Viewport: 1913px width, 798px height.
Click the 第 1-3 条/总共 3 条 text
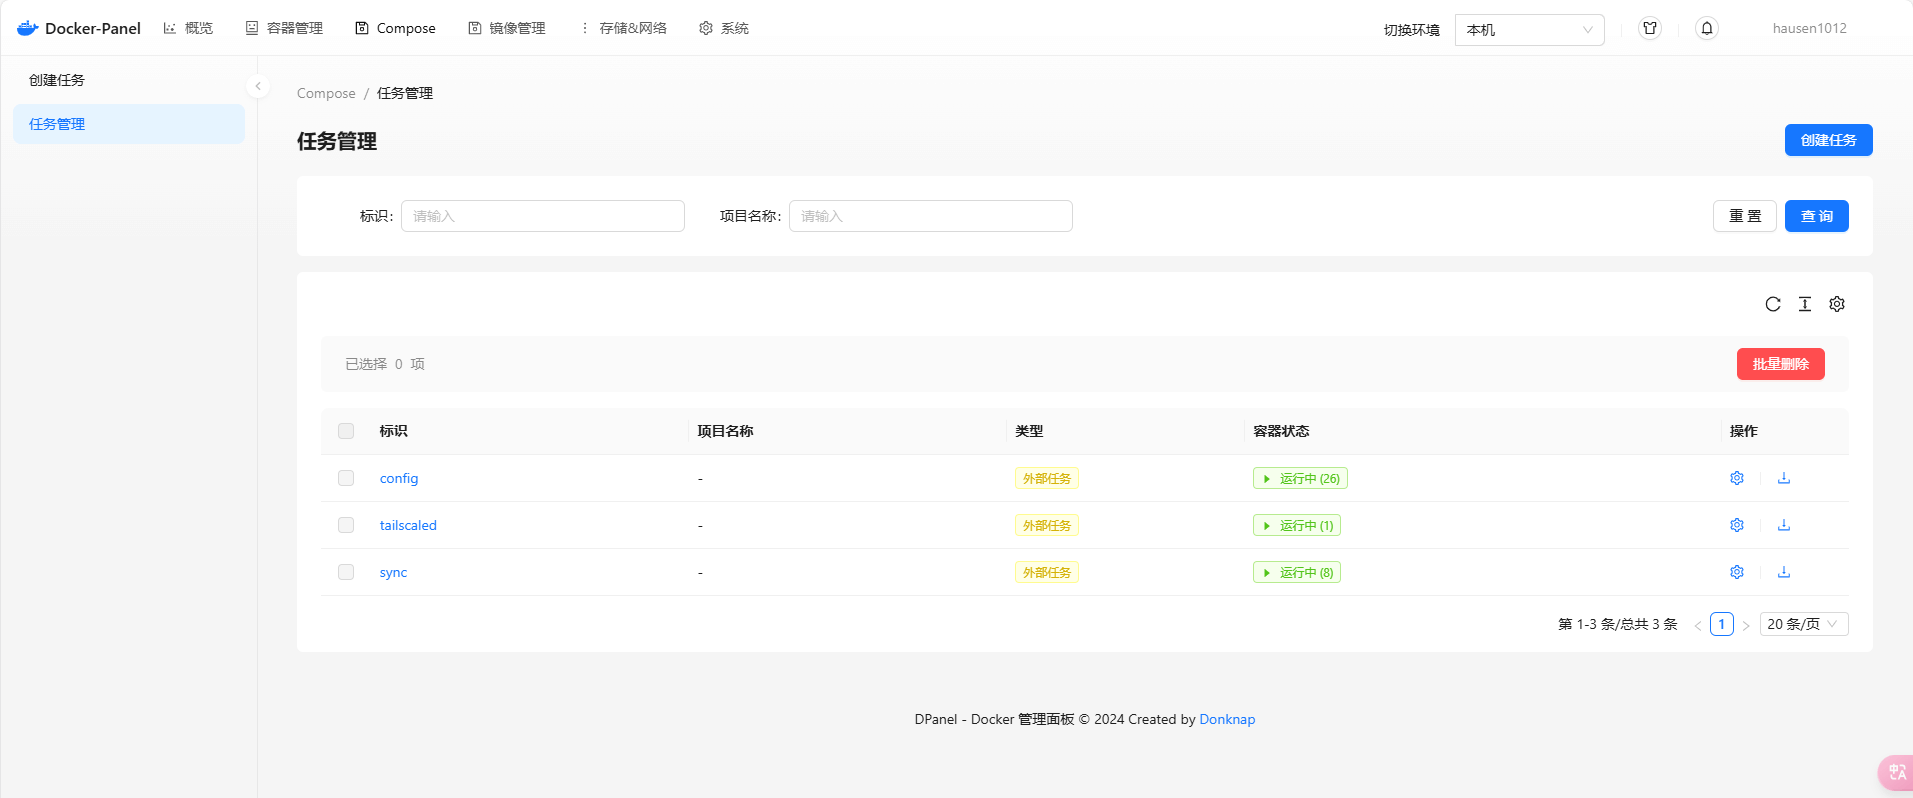1618,624
